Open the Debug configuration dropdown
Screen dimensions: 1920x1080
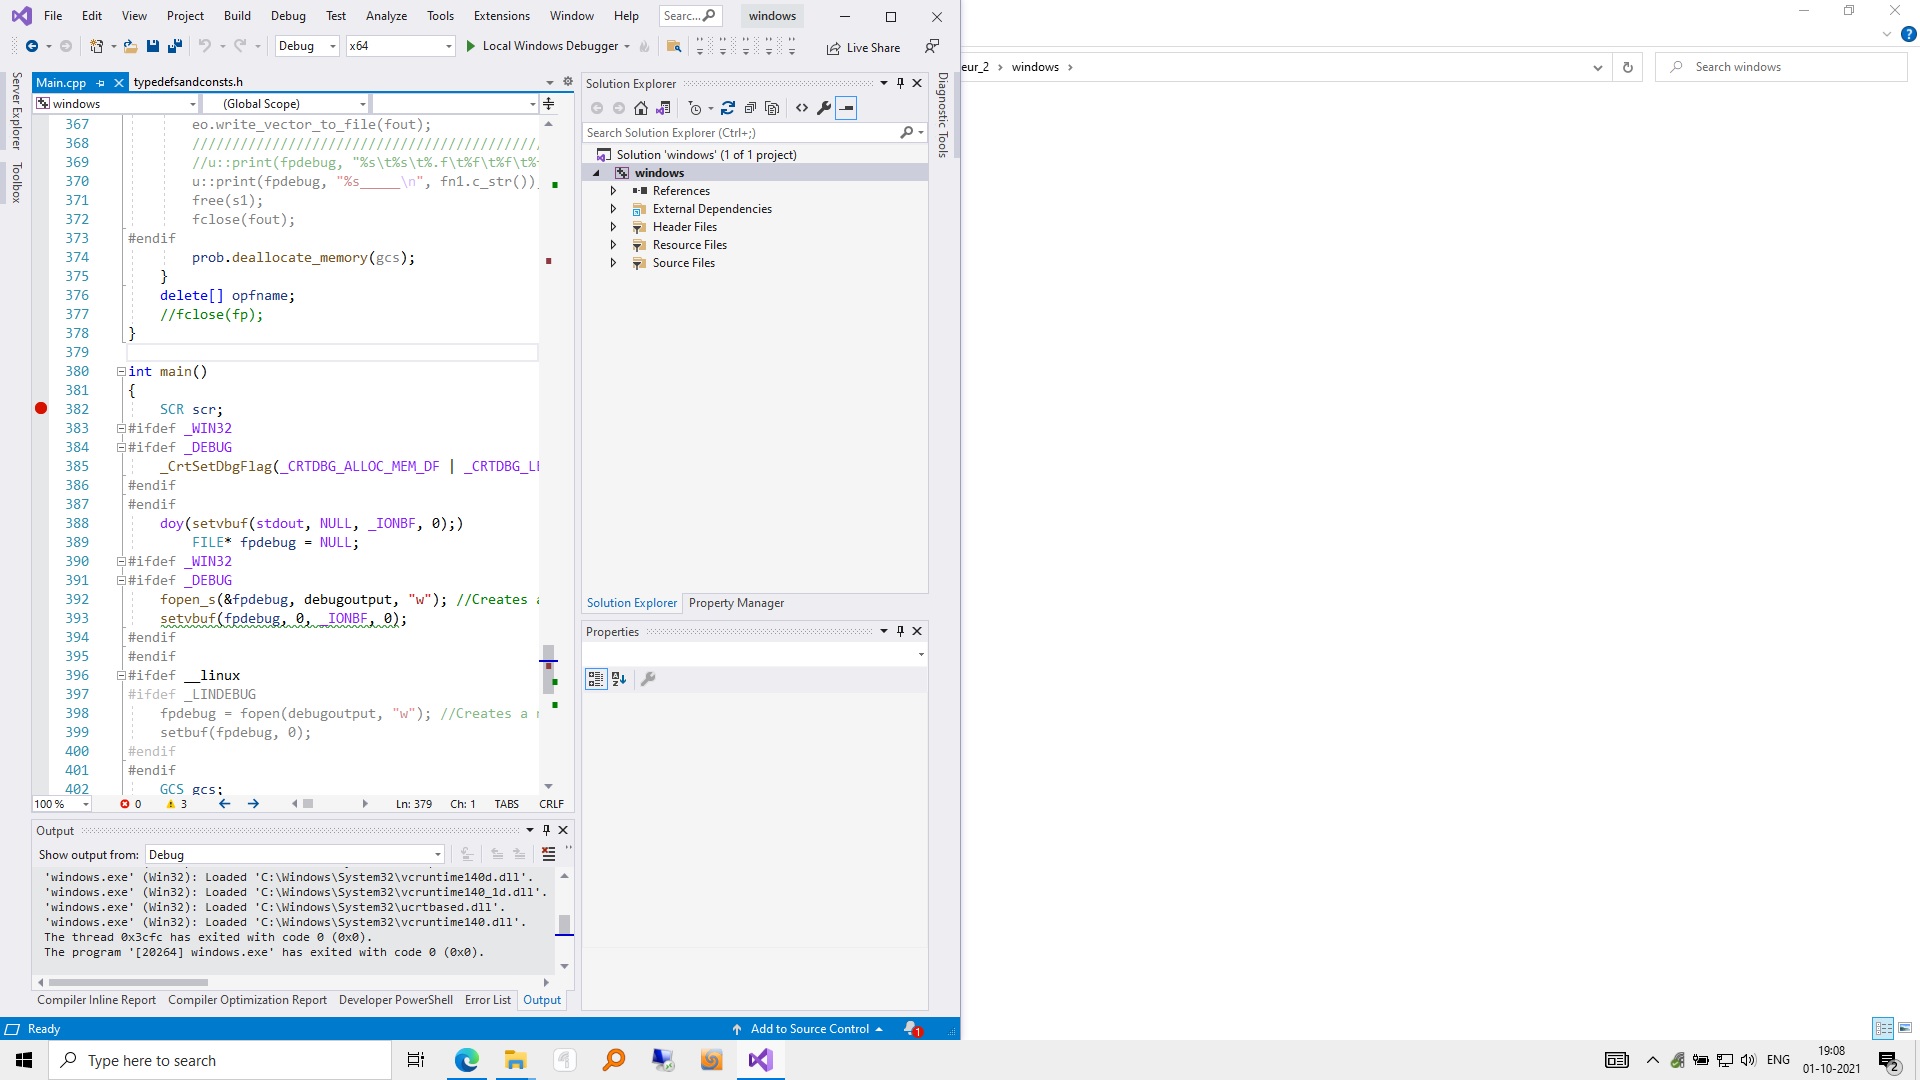coord(307,46)
